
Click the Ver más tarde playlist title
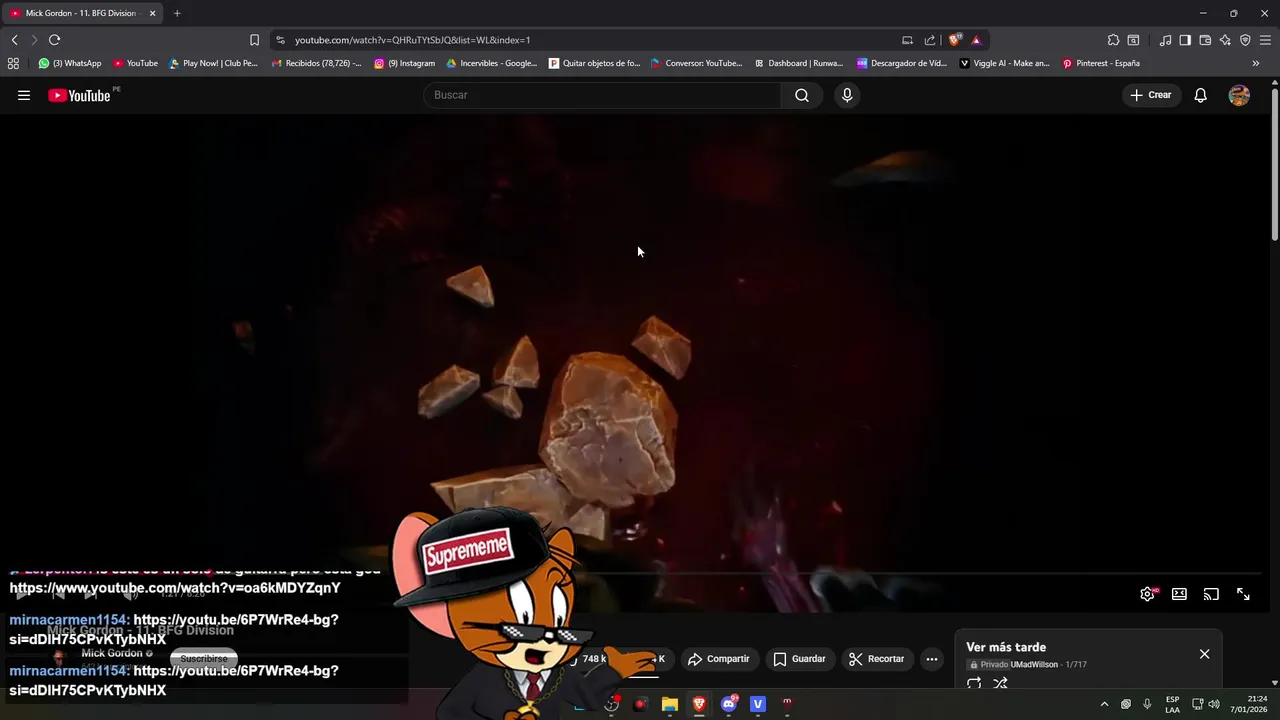tap(1006, 647)
